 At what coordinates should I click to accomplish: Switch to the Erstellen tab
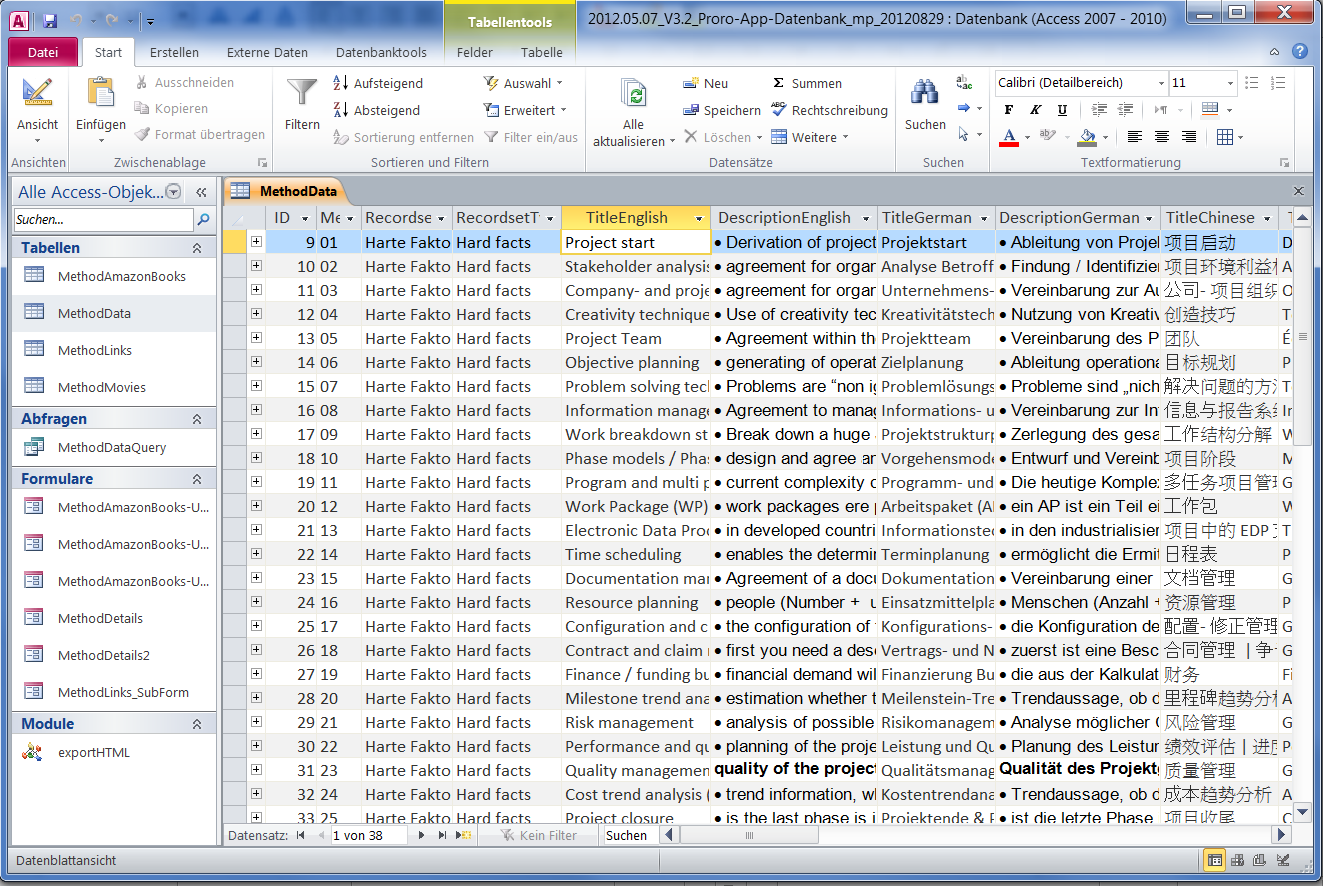click(174, 52)
